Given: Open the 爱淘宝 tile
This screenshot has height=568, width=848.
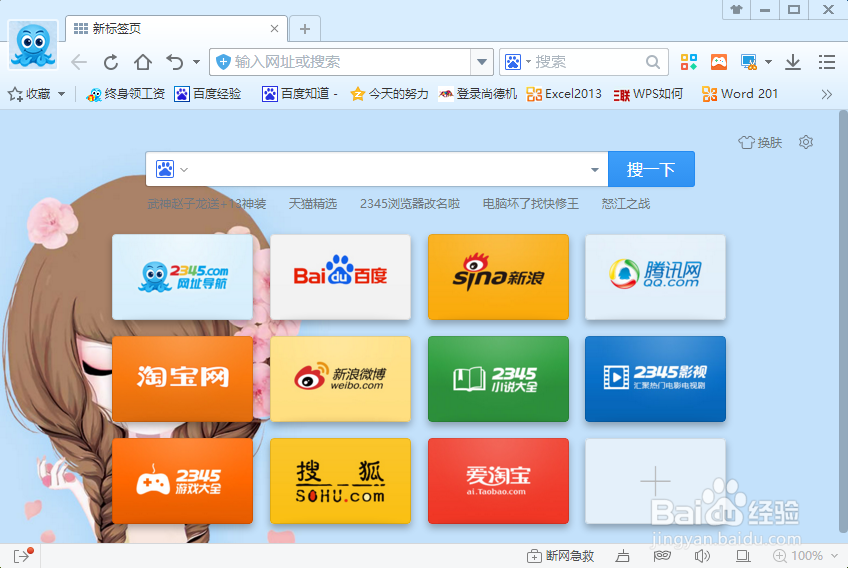Looking at the screenshot, I should [x=498, y=481].
